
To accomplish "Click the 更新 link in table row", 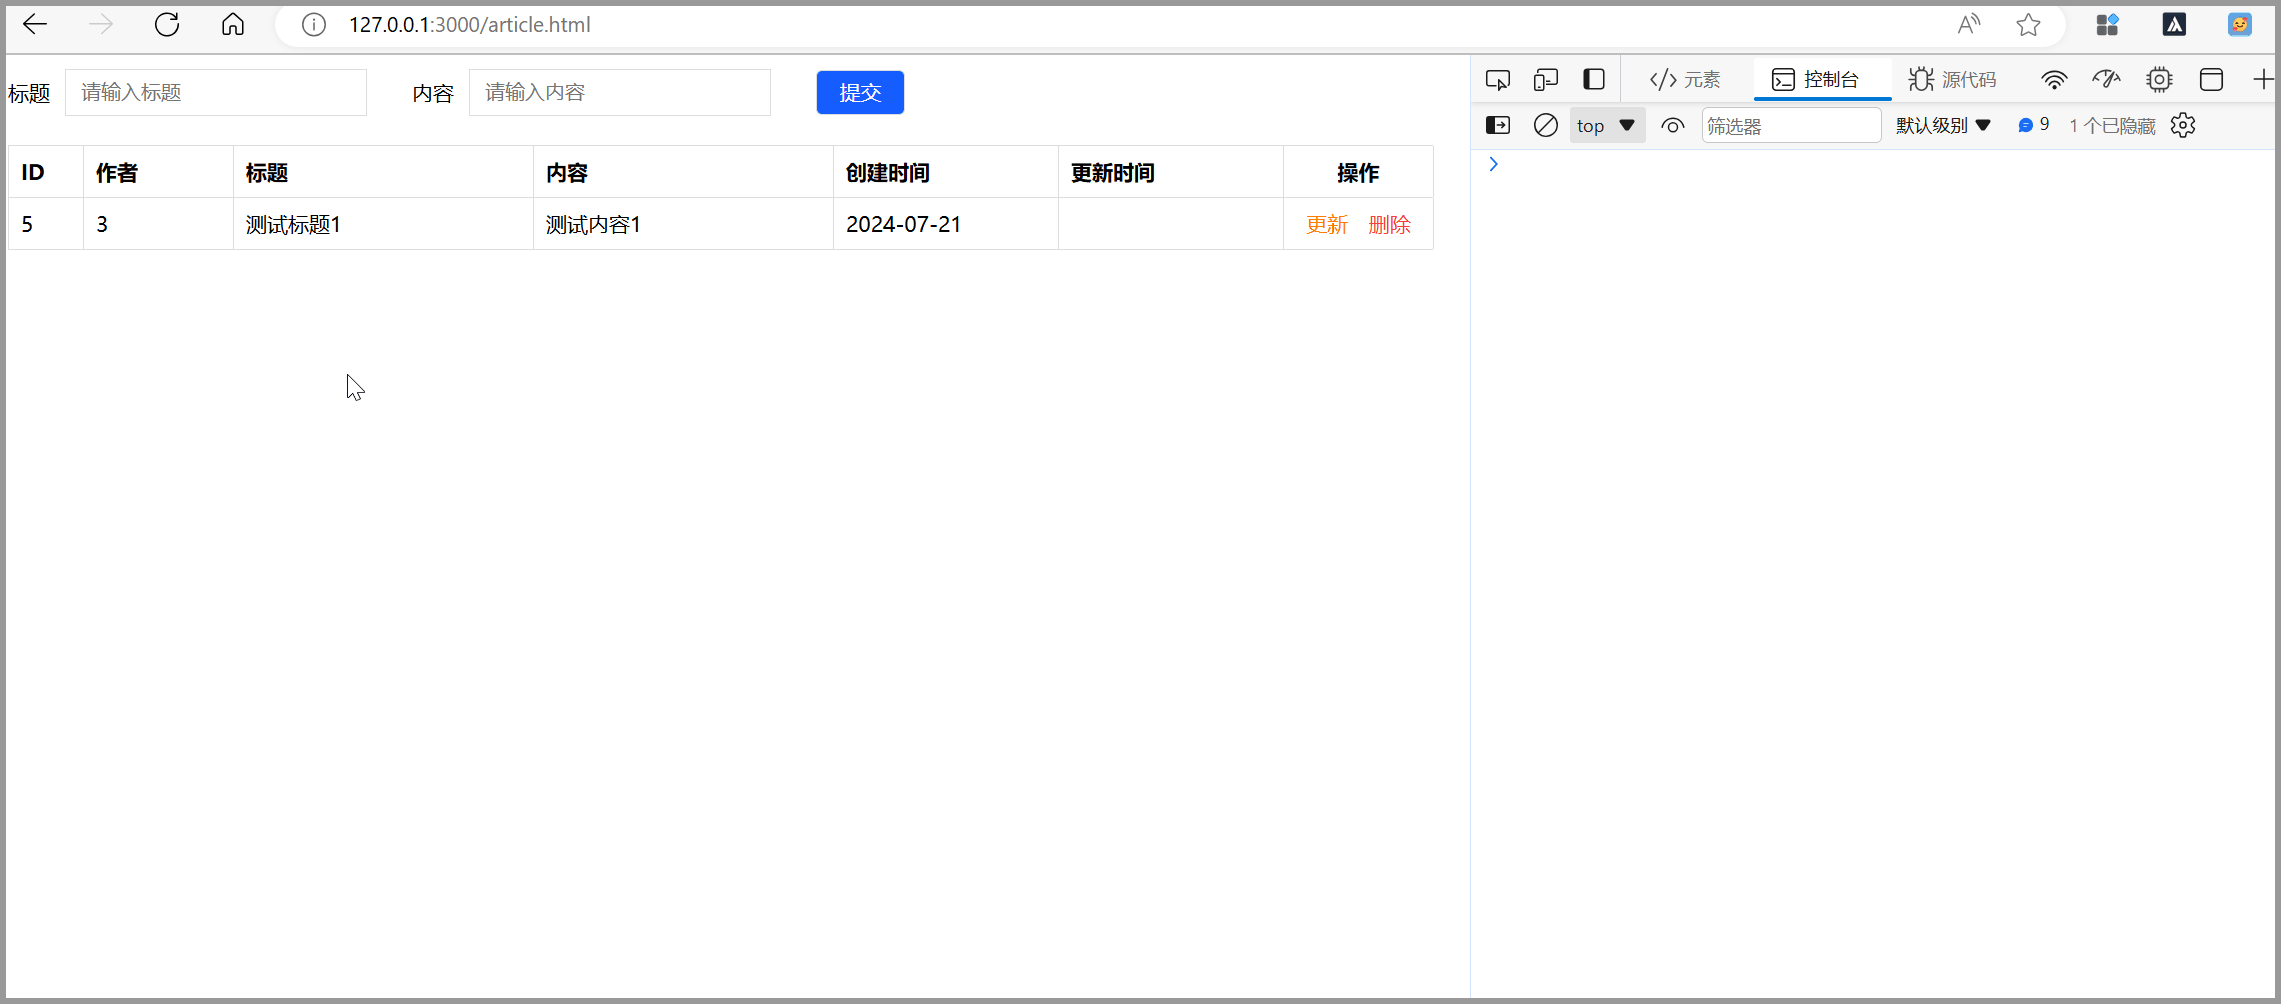I will click(x=1327, y=225).
